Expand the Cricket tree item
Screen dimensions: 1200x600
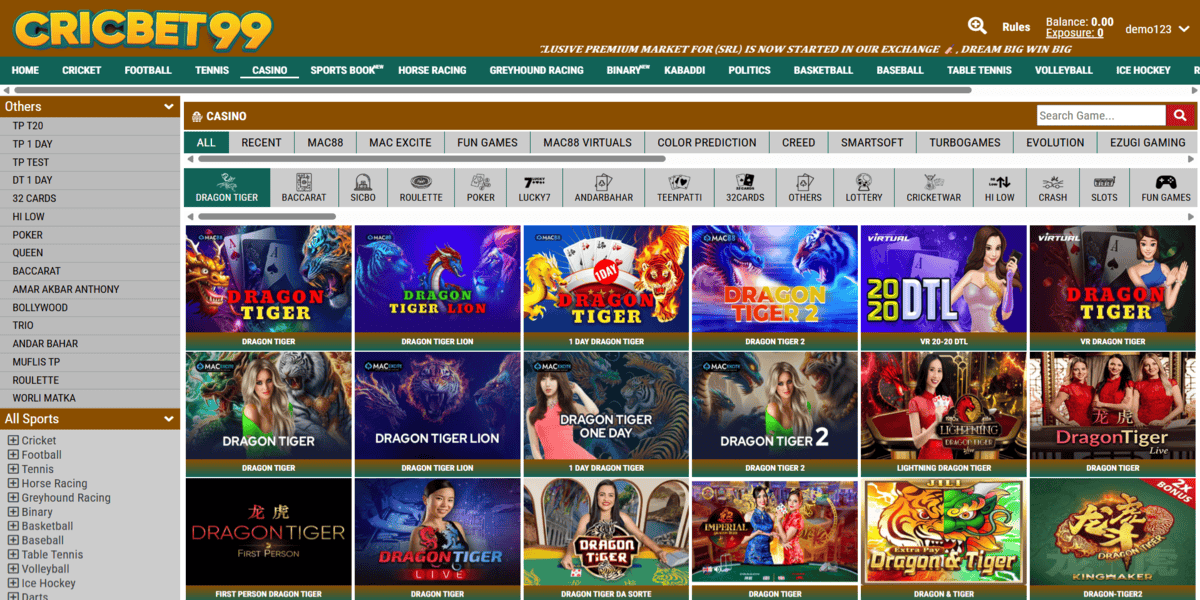[13, 441]
